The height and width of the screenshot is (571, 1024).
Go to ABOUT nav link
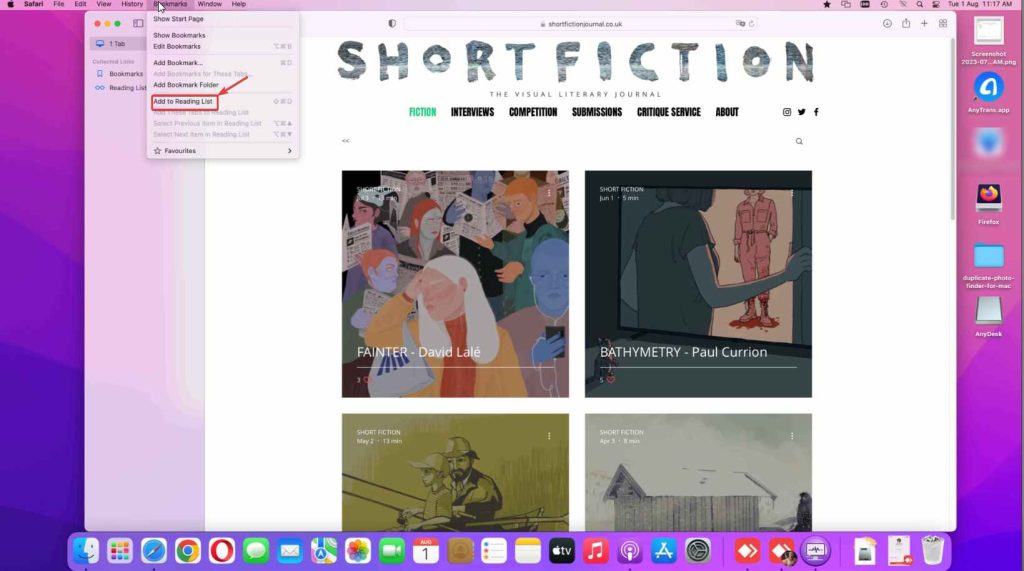727,112
